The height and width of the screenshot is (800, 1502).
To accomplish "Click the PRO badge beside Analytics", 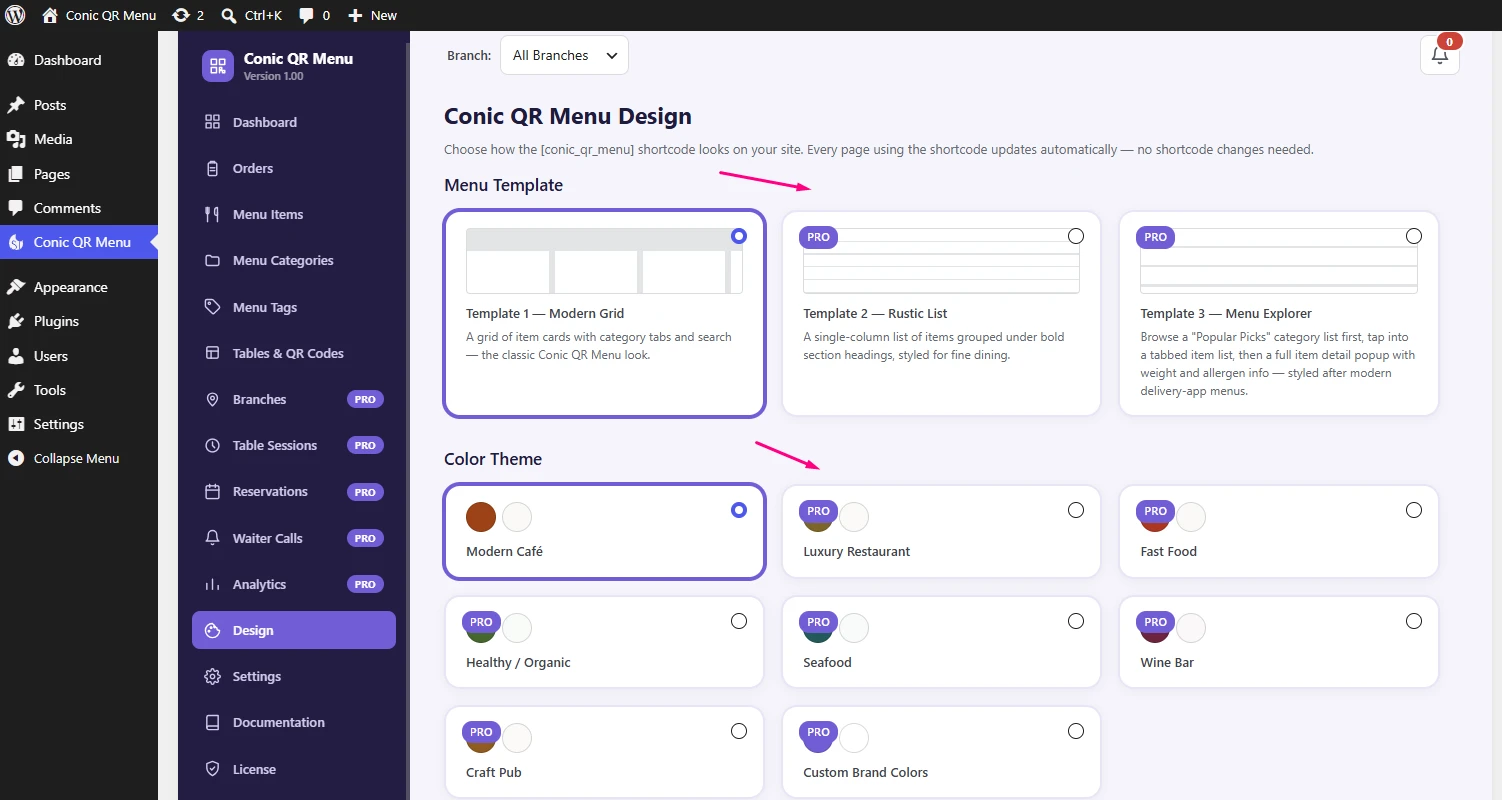I will click(x=365, y=584).
